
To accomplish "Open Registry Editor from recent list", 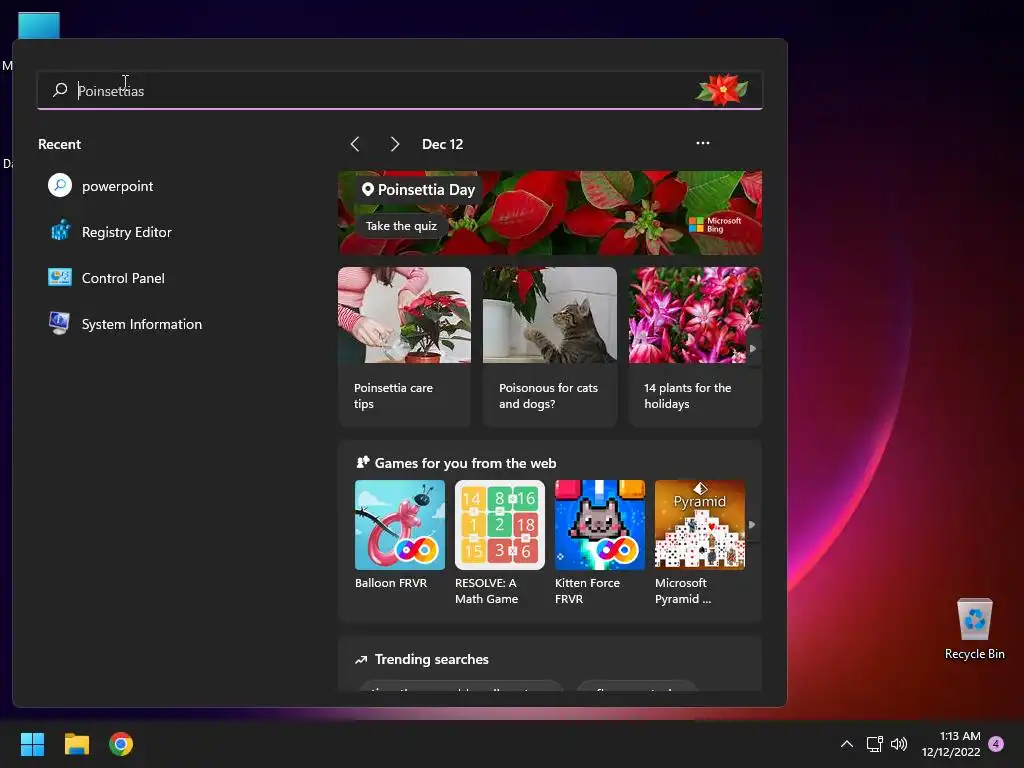I will [x=126, y=232].
